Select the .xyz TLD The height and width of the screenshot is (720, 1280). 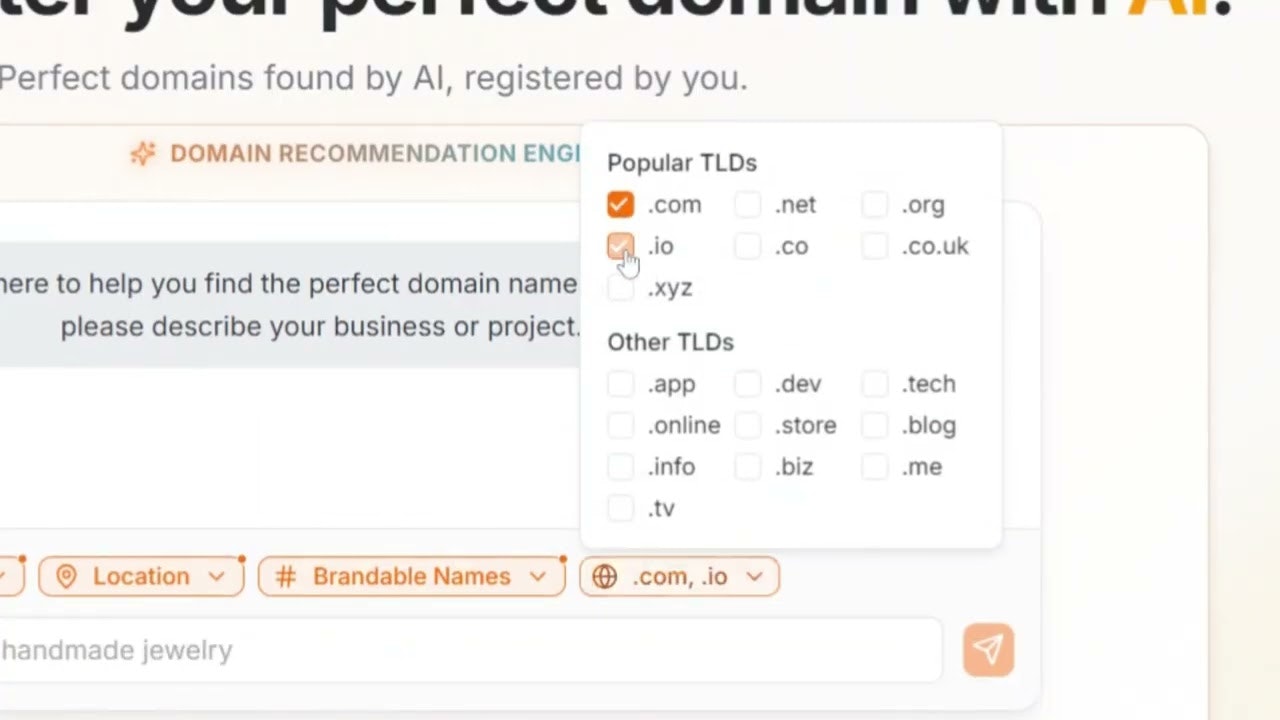coord(620,287)
